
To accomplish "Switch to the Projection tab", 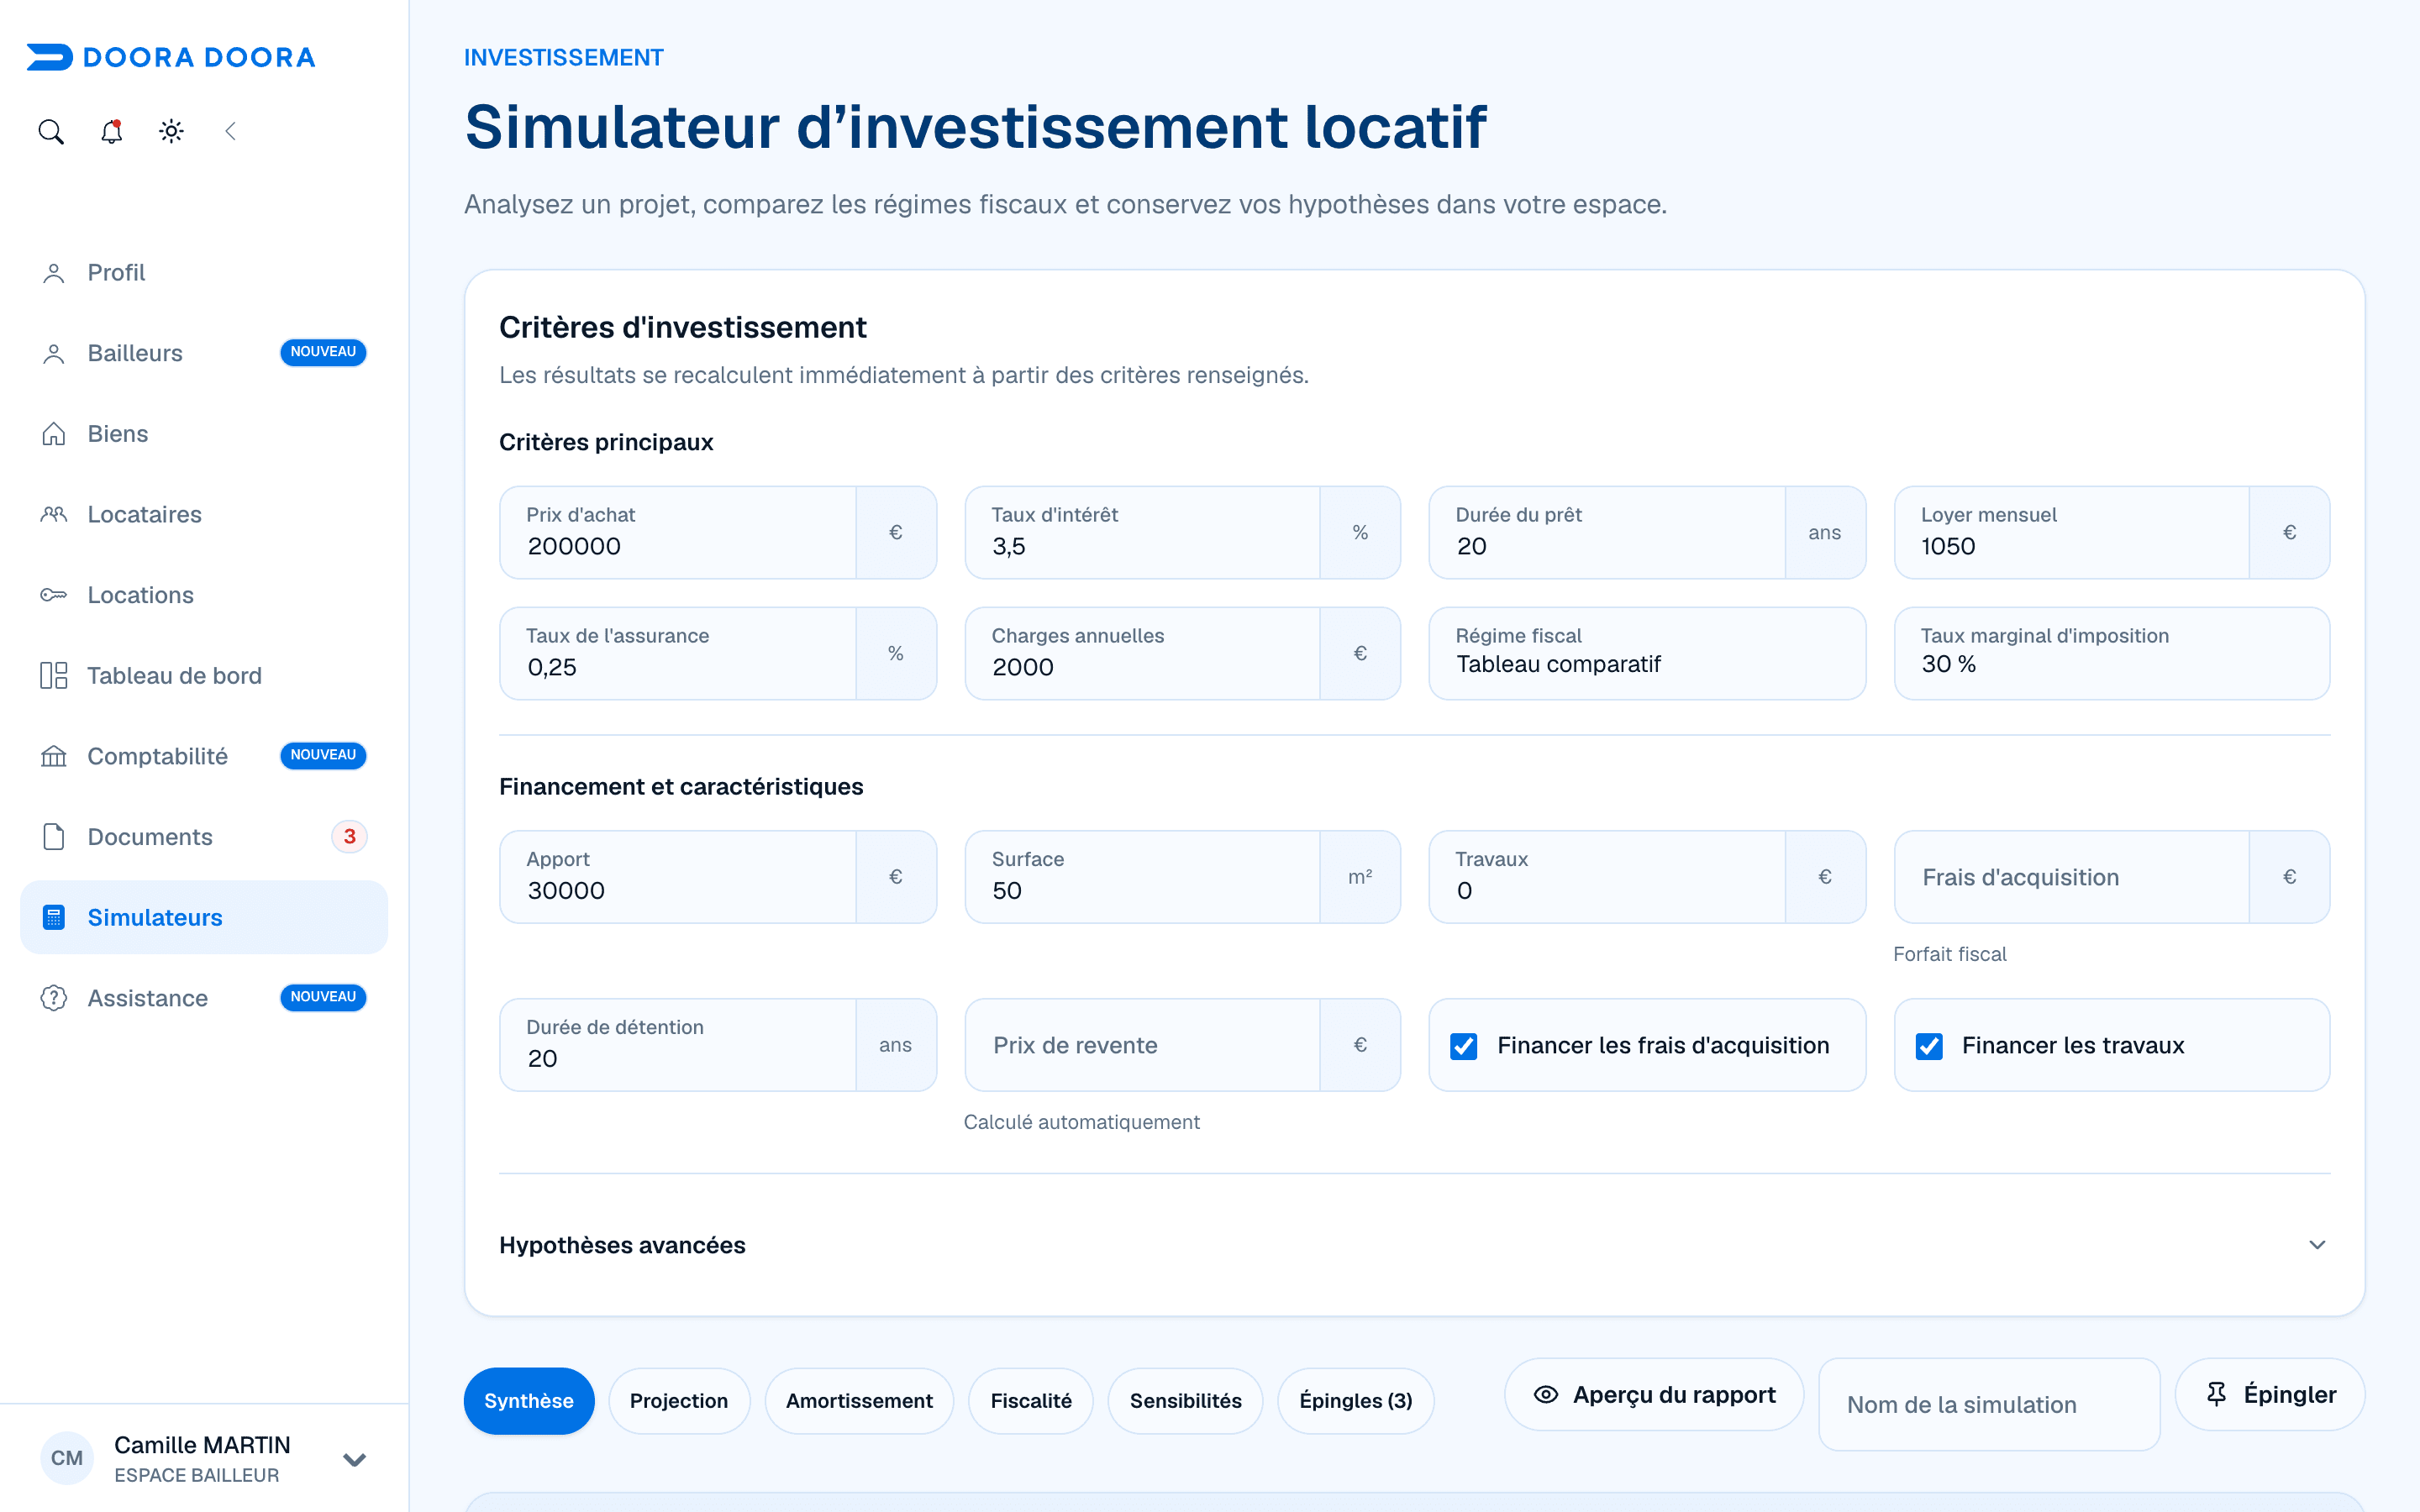I will tap(679, 1401).
